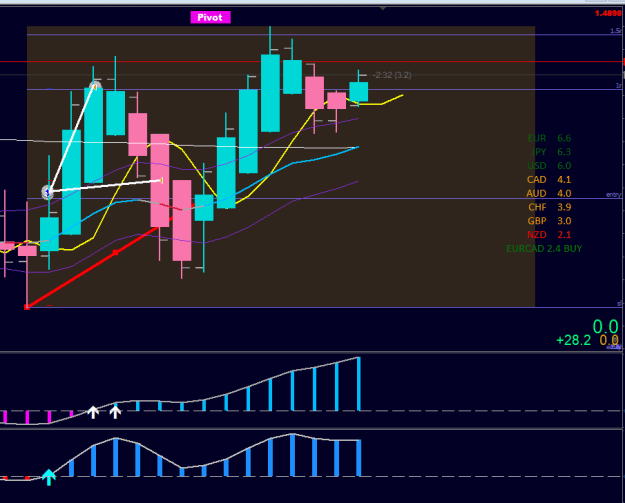Select the white trendline's circled lower anchor
The height and width of the screenshot is (503, 625).
coord(48,193)
